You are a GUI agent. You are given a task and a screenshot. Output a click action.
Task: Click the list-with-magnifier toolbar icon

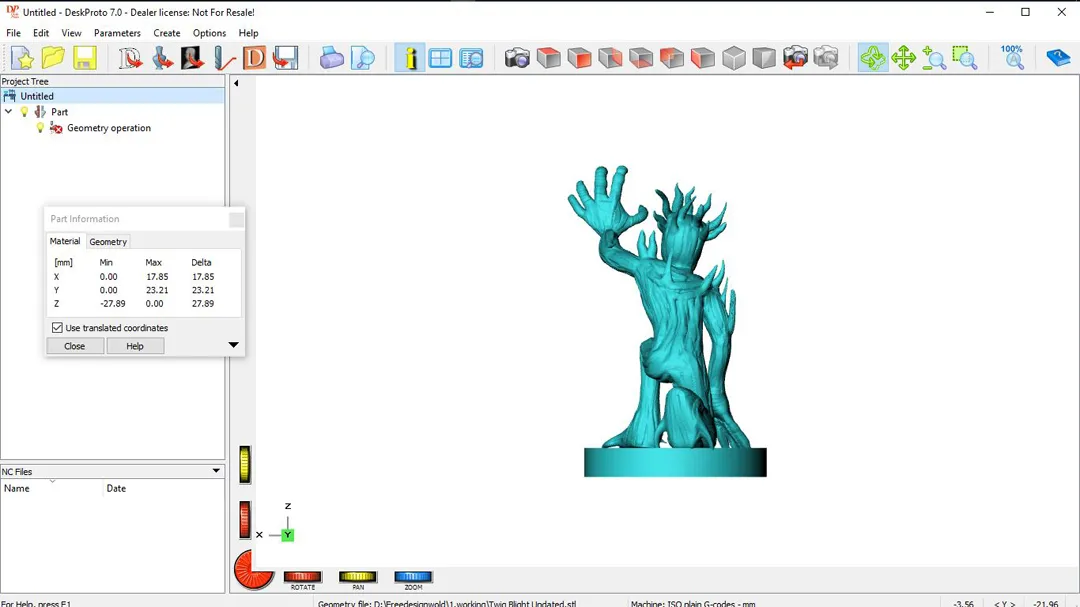(x=472, y=58)
